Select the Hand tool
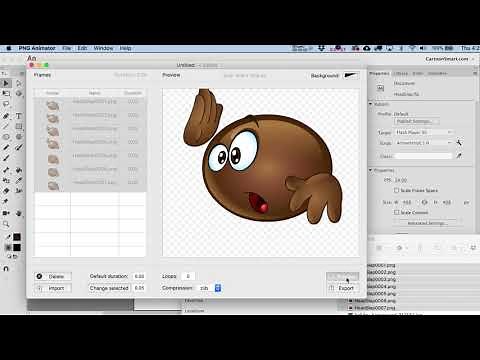Viewport: 480px width, 360px height. click(19, 213)
